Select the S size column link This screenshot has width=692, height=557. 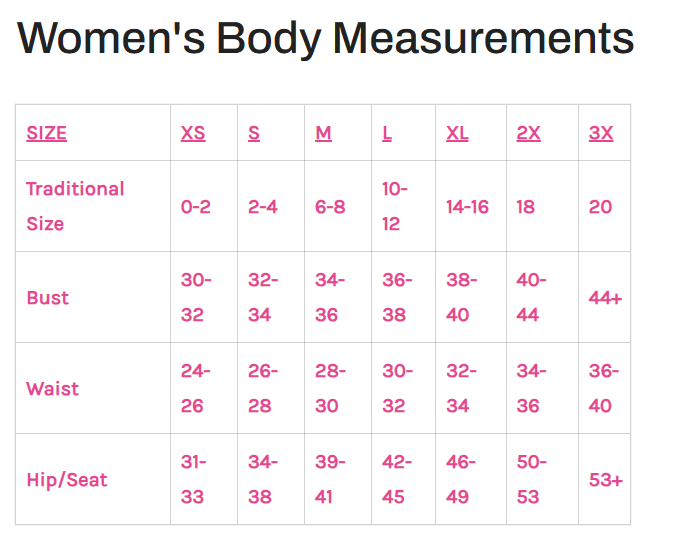point(254,133)
